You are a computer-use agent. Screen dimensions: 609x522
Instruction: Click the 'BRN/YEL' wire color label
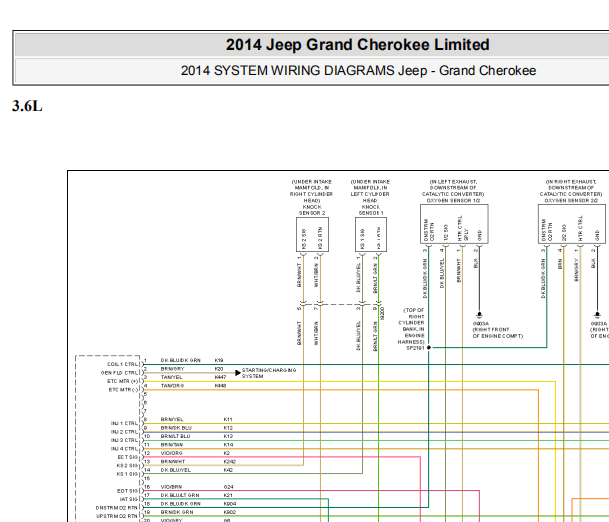[x=172, y=419]
